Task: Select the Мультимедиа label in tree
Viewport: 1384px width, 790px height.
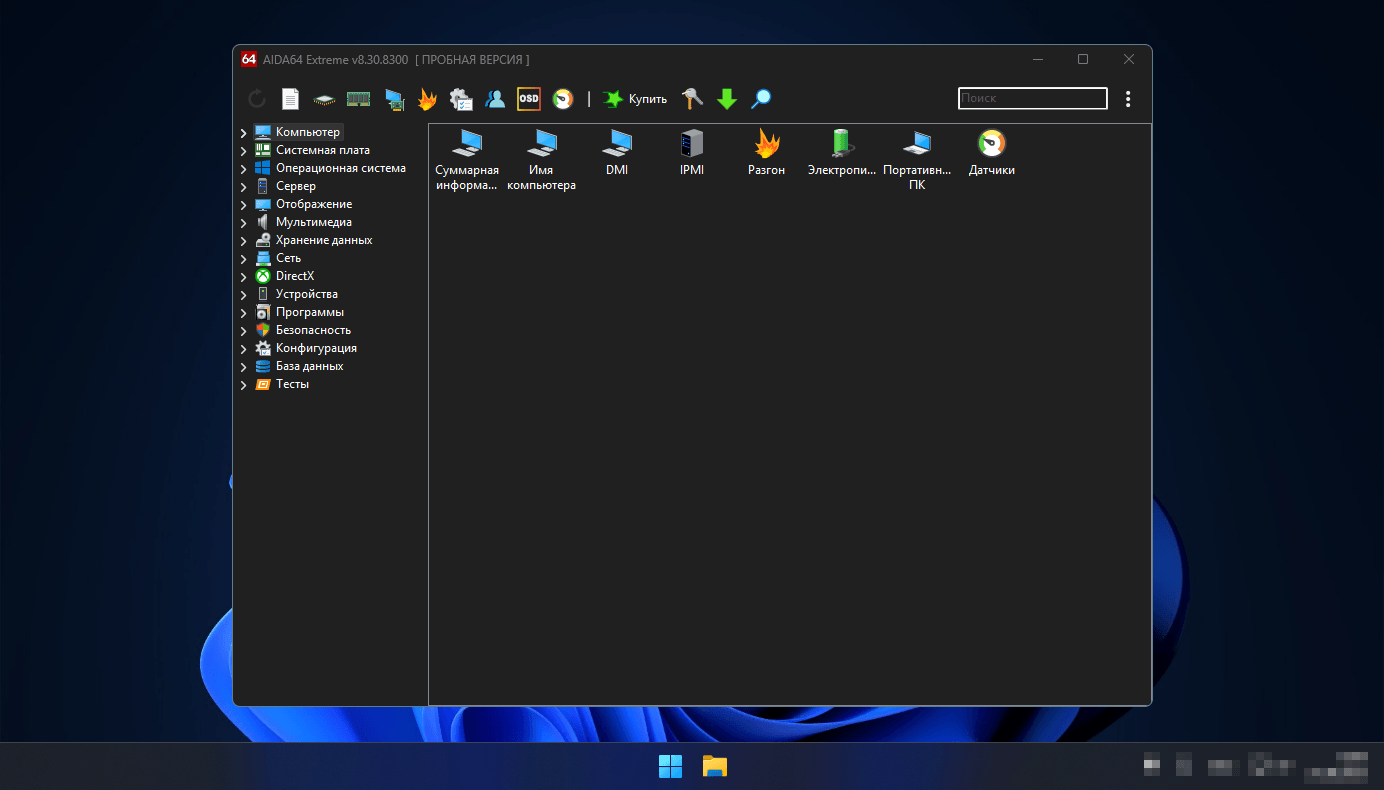Action: [314, 222]
